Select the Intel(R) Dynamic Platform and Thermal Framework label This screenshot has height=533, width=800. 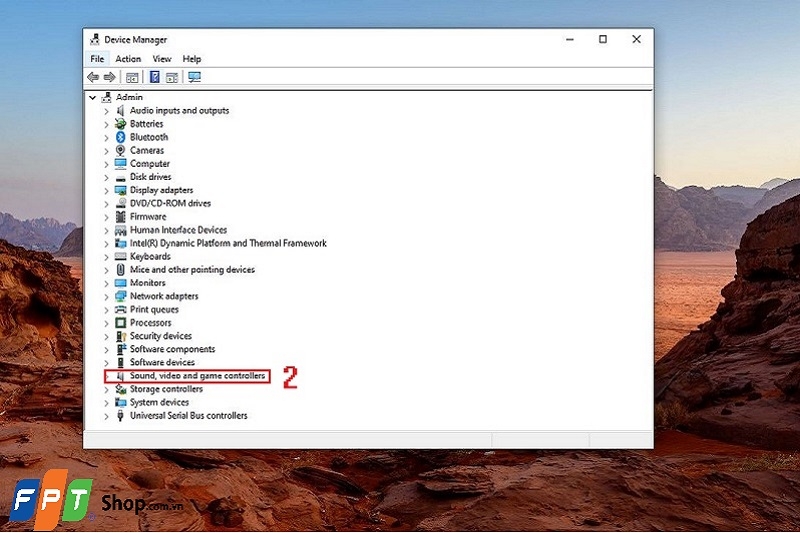click(228, 243)
